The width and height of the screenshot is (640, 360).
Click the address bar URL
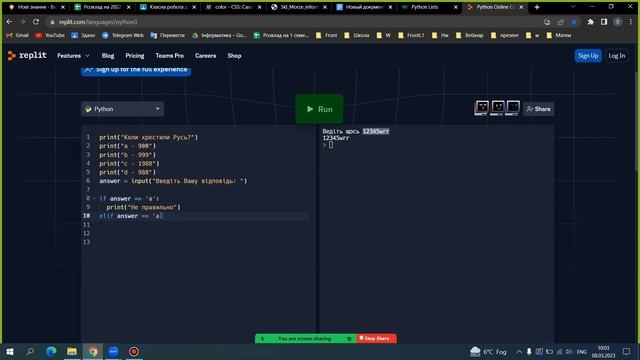click(x=98, y=22)
